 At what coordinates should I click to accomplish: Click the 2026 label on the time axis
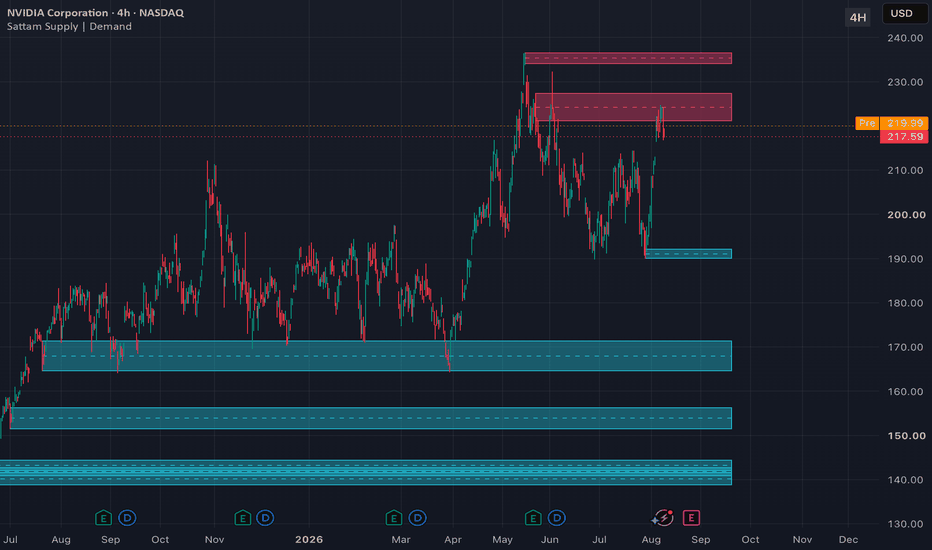(309, 539)
